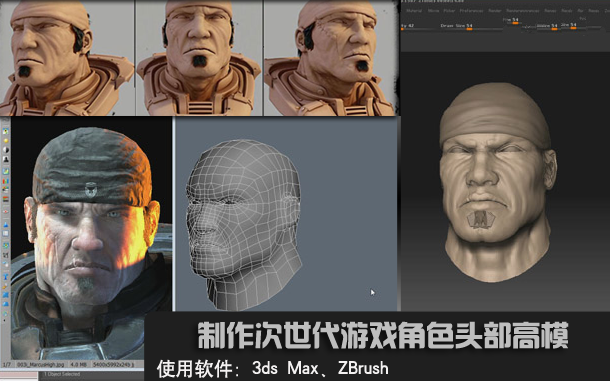Viewport: 611px width, 381px height.
Task: Select the front-facing clay bust render
Action: pyautogui.click(x=199, y=58)
